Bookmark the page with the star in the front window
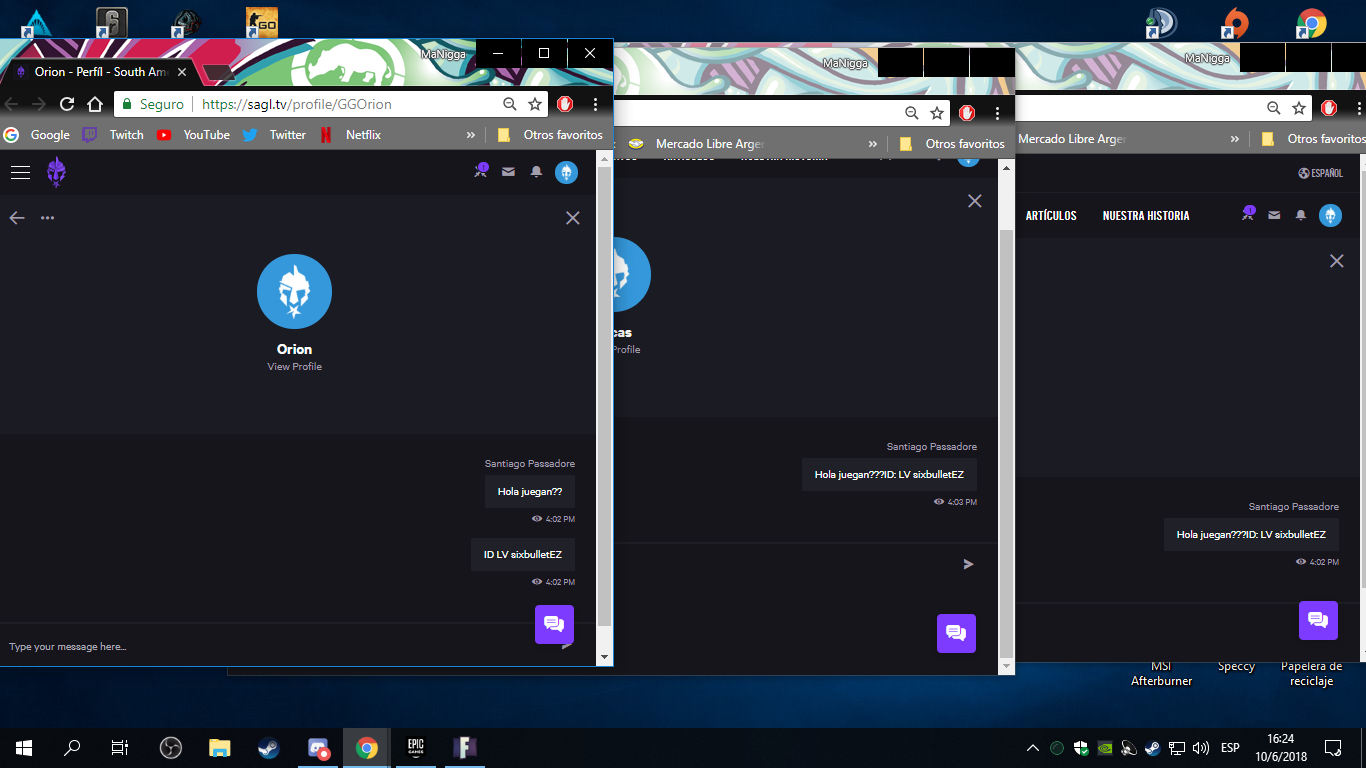The image size is (1366, 768). [x=535, y=104]
